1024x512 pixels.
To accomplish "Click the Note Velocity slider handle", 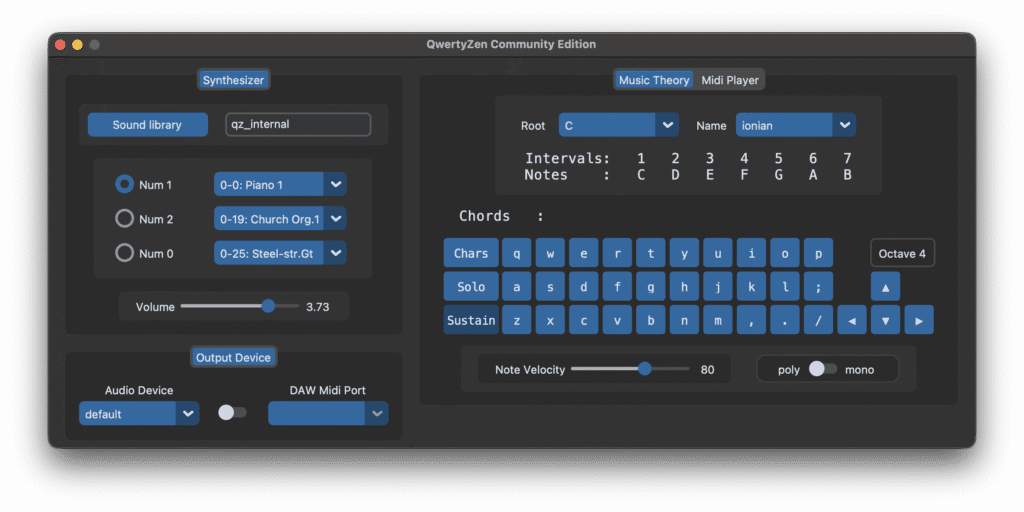I will click(x=645, y=369).
